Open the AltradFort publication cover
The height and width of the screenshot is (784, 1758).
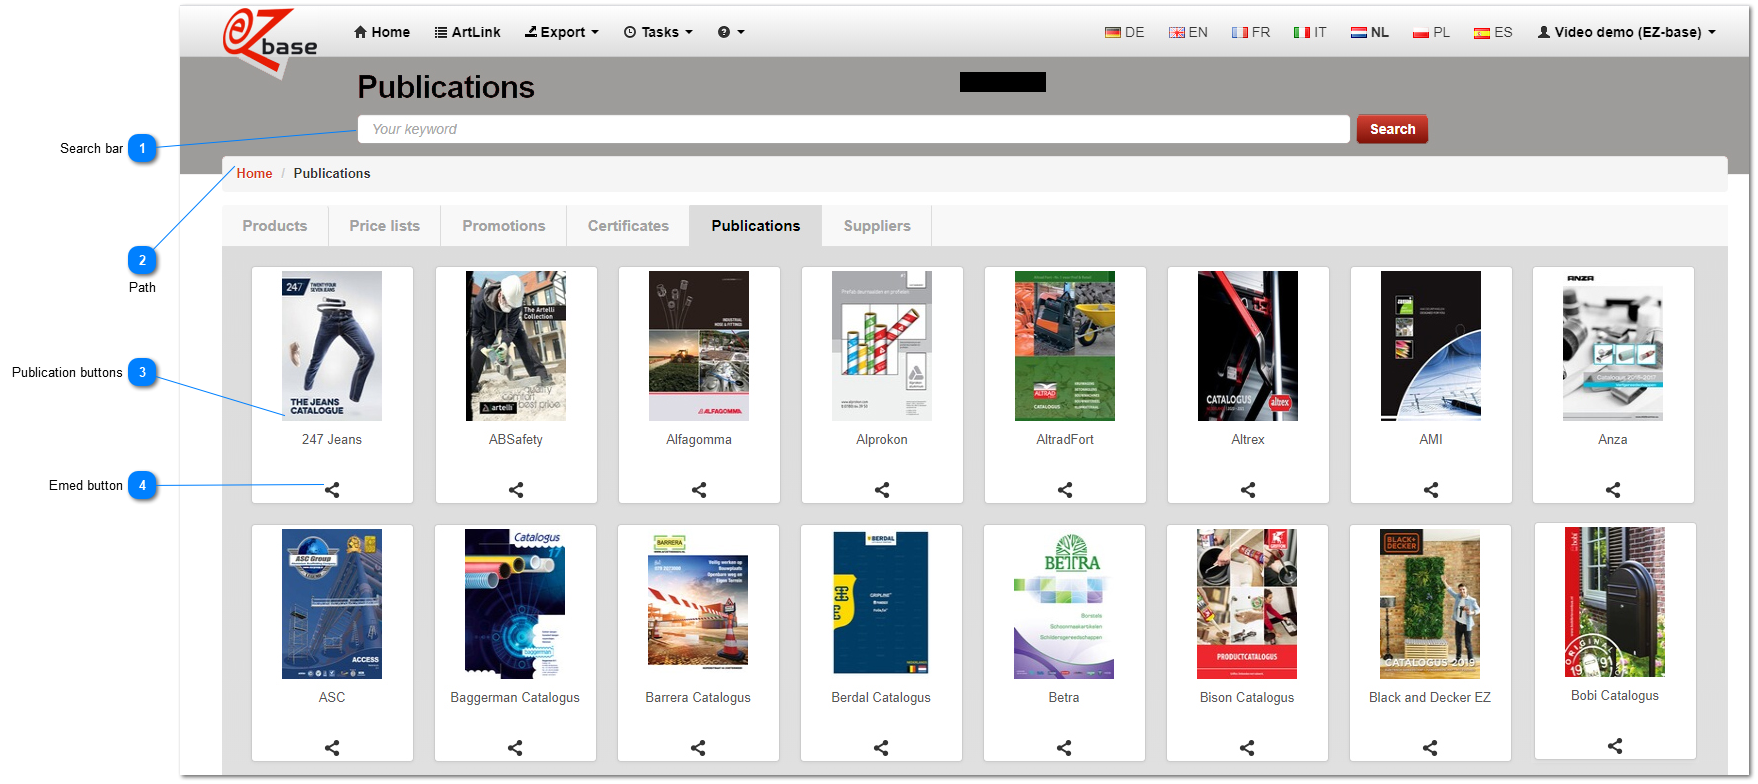point(1065,346)
